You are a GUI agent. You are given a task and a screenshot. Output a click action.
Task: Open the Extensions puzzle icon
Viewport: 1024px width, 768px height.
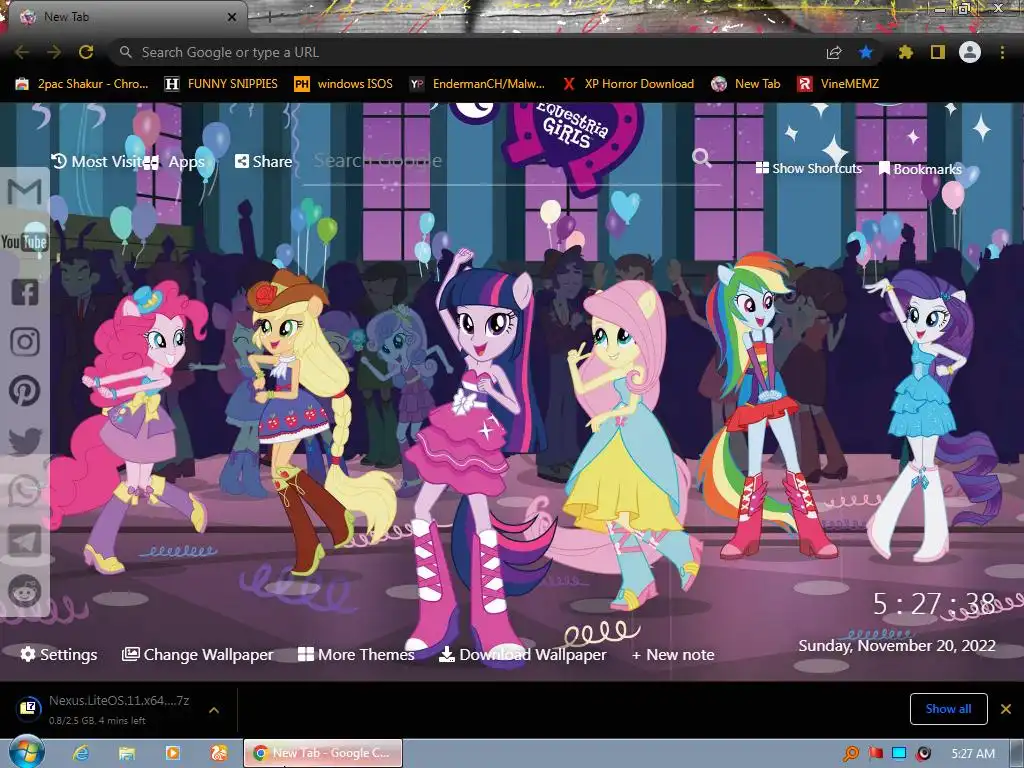(x=905, y=52)
